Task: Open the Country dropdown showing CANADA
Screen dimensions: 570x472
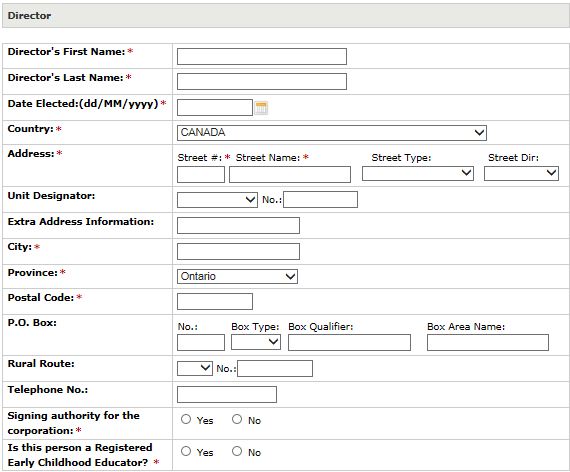Action: point(332,133)
